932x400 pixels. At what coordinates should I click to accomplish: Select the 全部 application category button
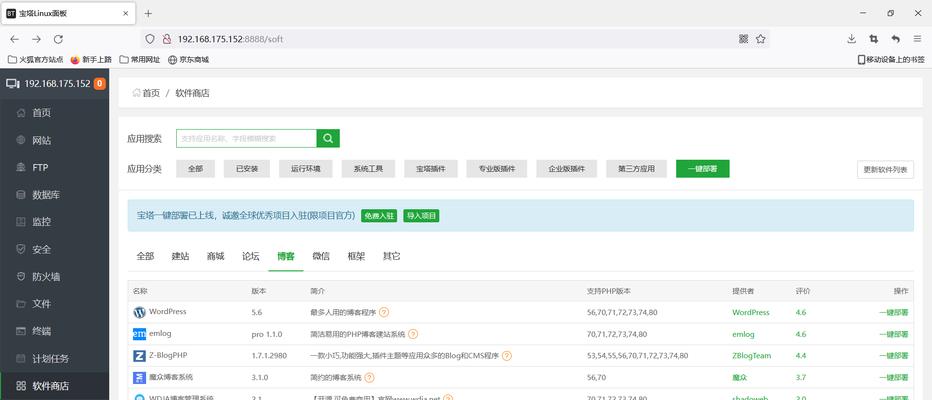point(196,169)
